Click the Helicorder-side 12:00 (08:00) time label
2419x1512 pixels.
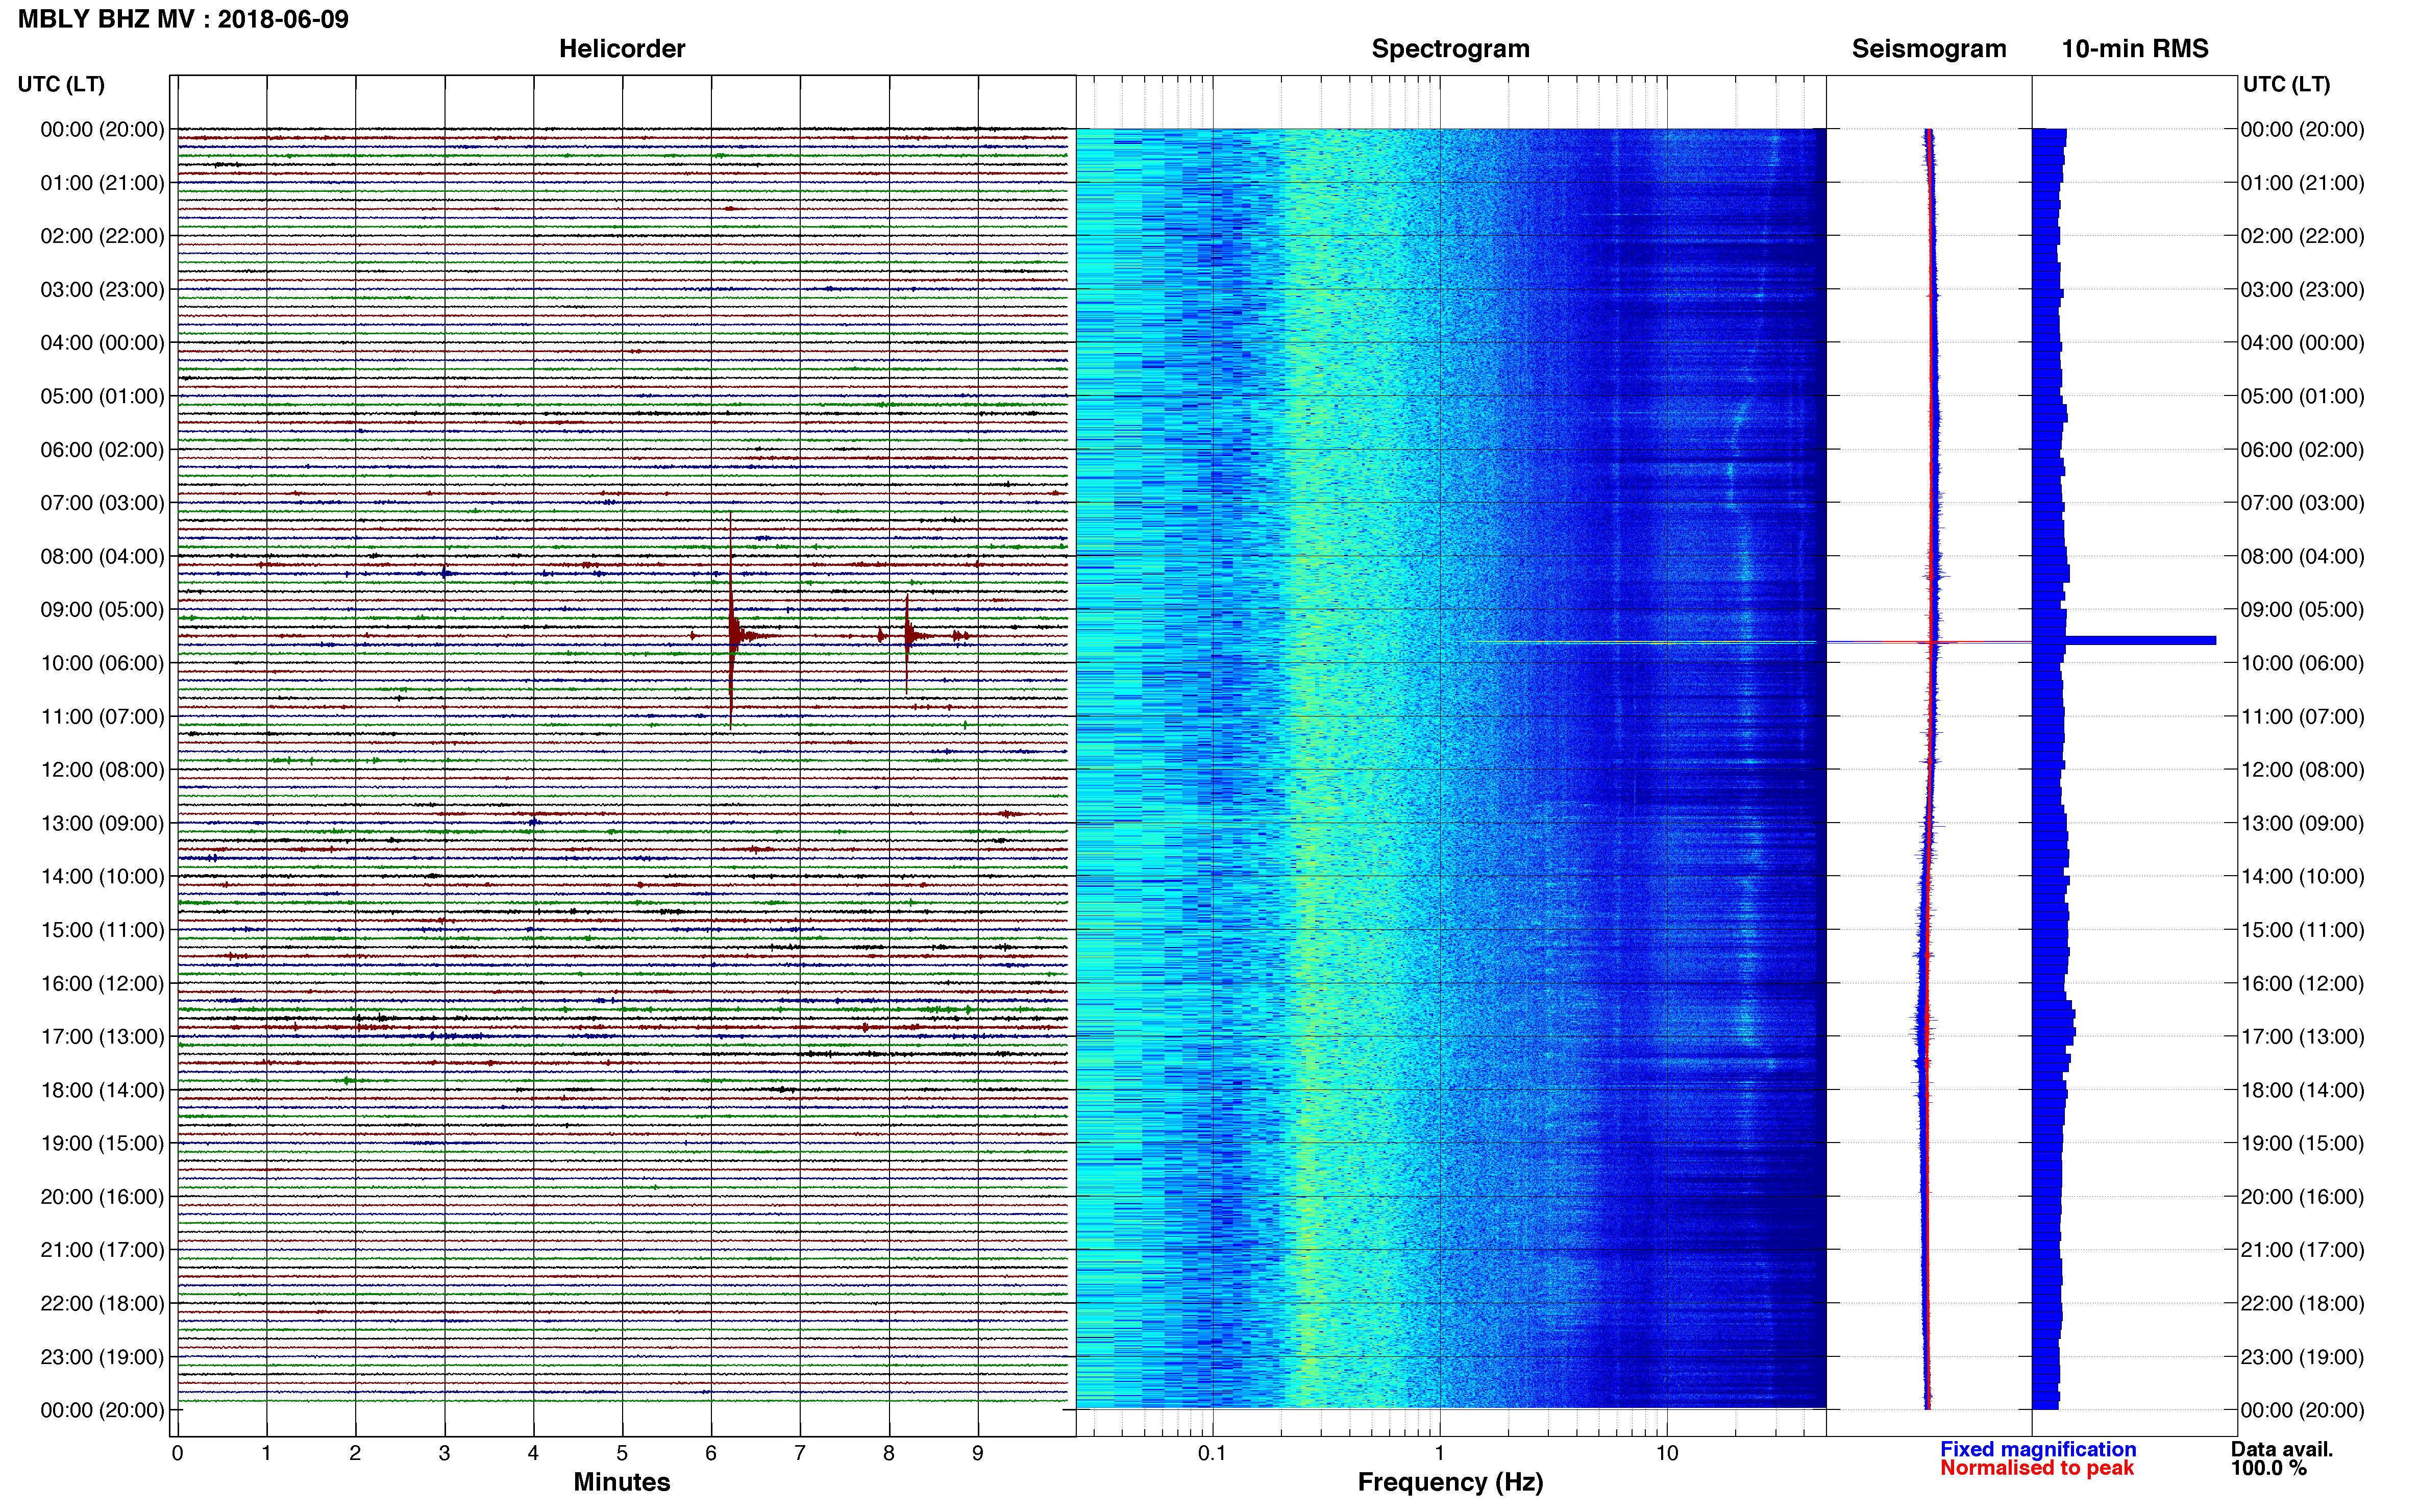click(102, 770)
